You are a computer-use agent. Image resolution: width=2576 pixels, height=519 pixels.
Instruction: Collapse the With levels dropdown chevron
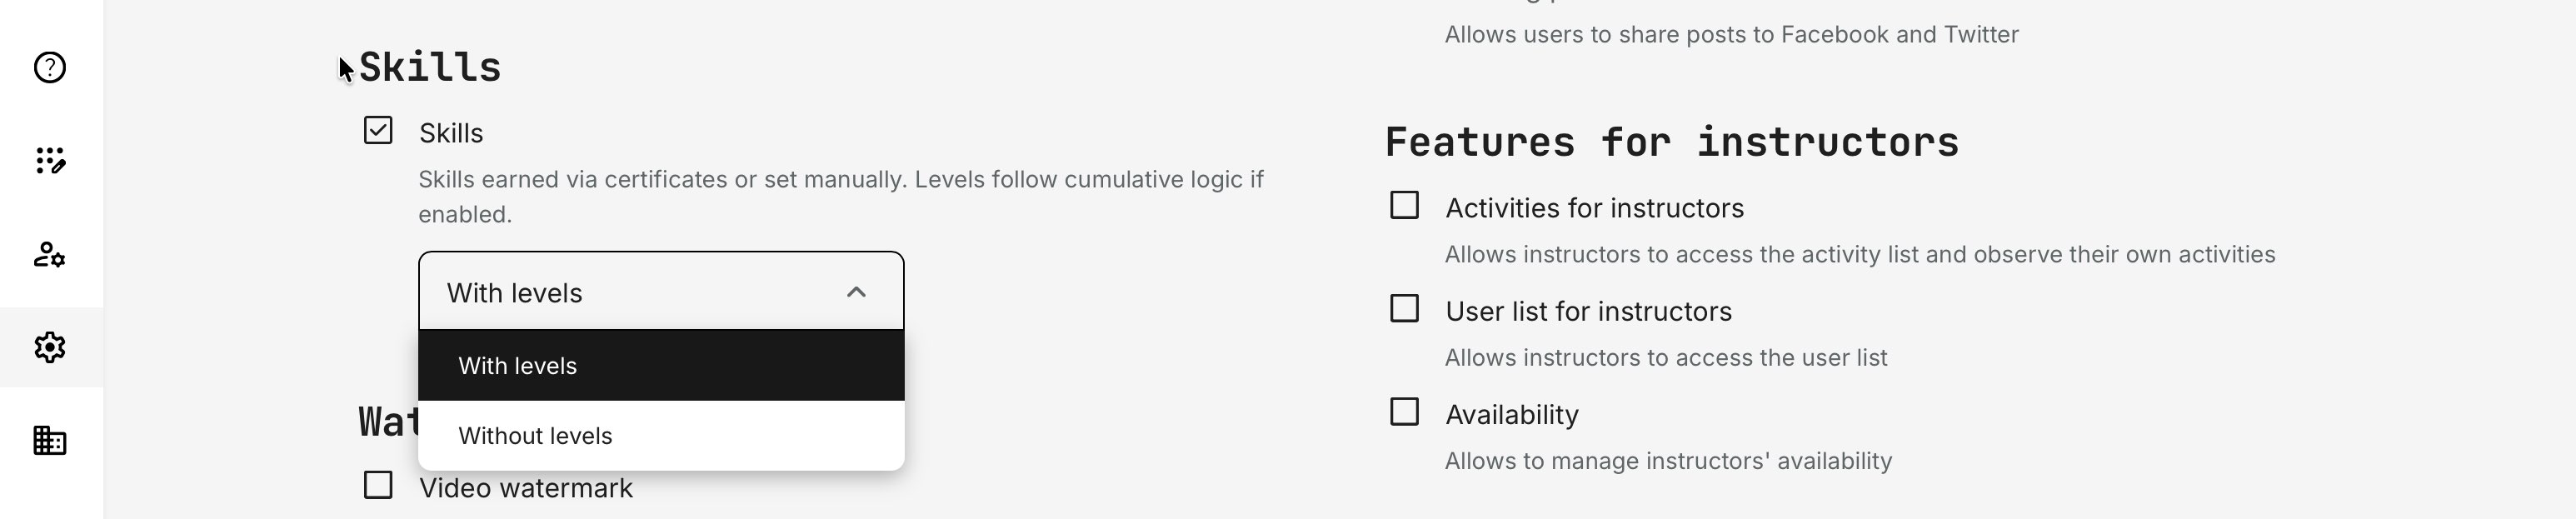(855, 292)
